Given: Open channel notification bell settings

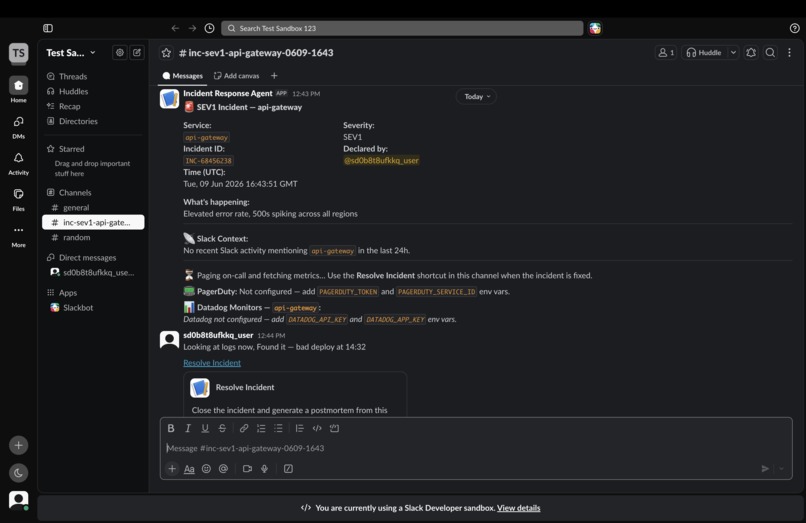Looking at the screenshot, I should [751, 52].
